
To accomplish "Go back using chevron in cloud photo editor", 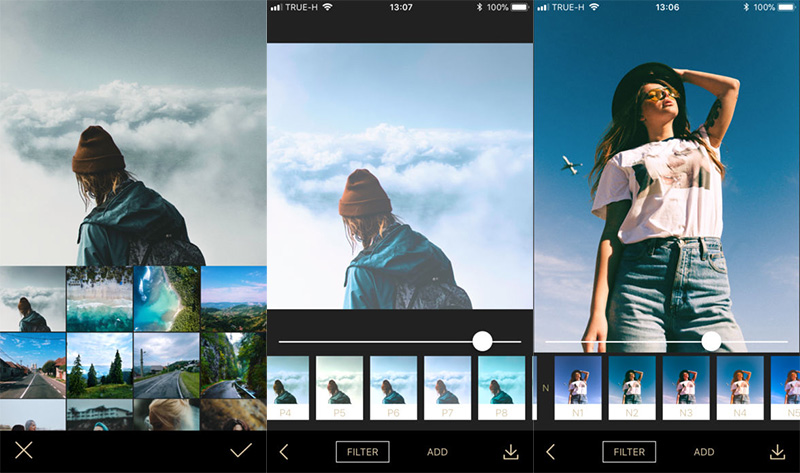I will pos(283,452).
